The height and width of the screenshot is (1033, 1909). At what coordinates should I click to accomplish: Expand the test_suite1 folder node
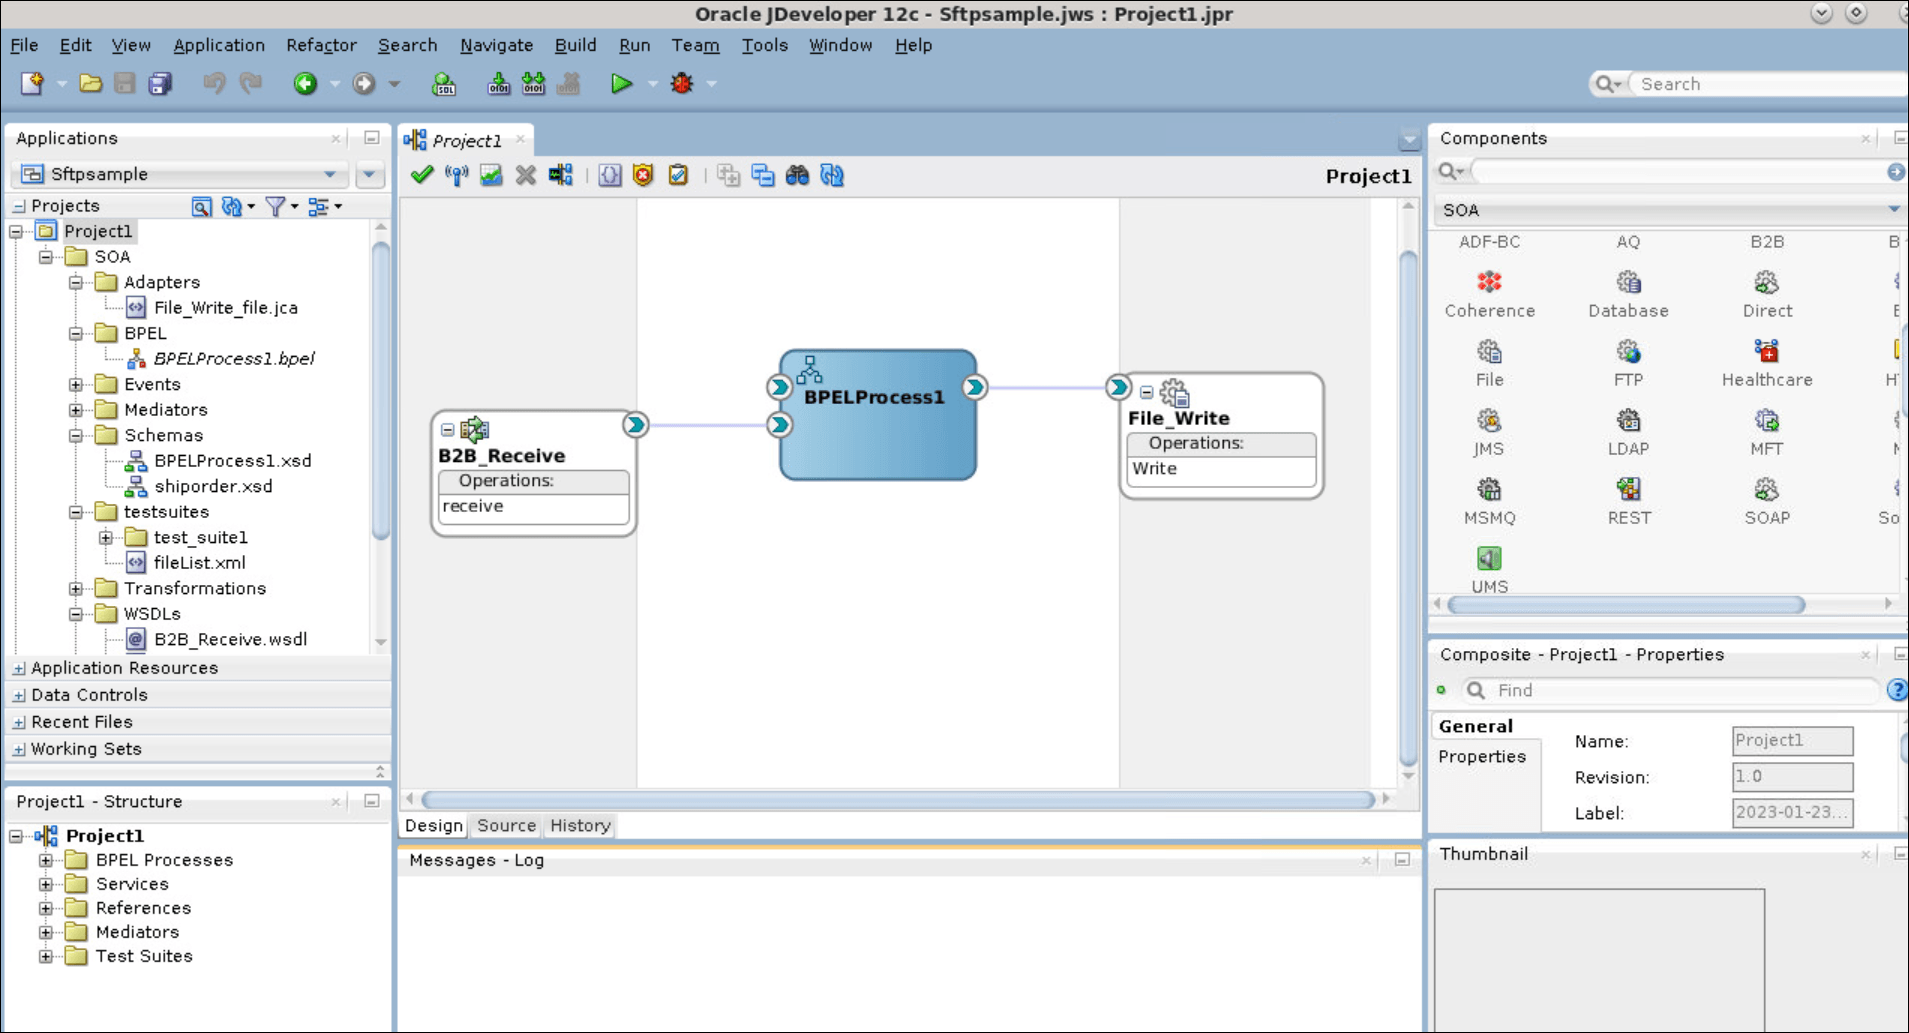click(x=106, y=537)
